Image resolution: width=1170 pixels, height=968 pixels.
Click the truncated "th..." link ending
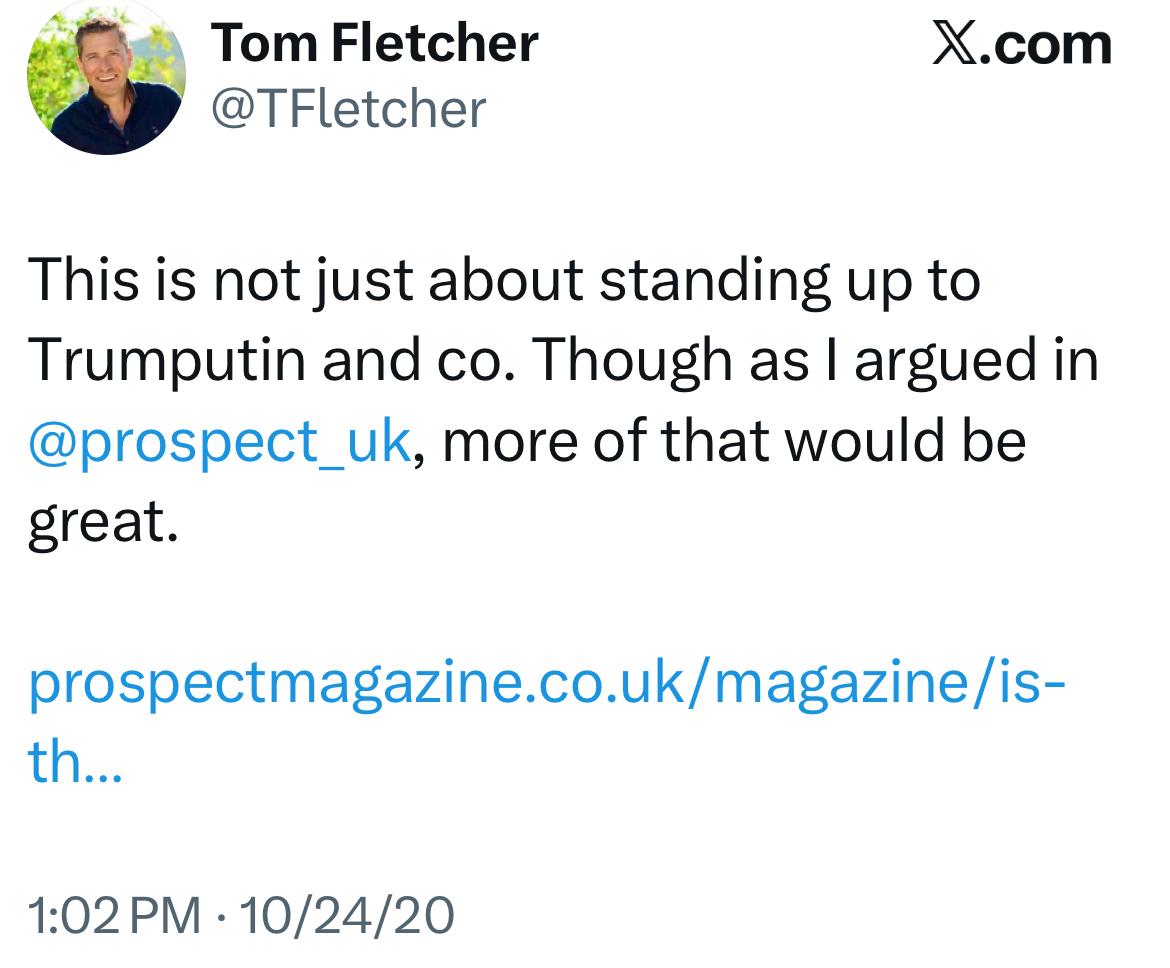coord(75,762)
